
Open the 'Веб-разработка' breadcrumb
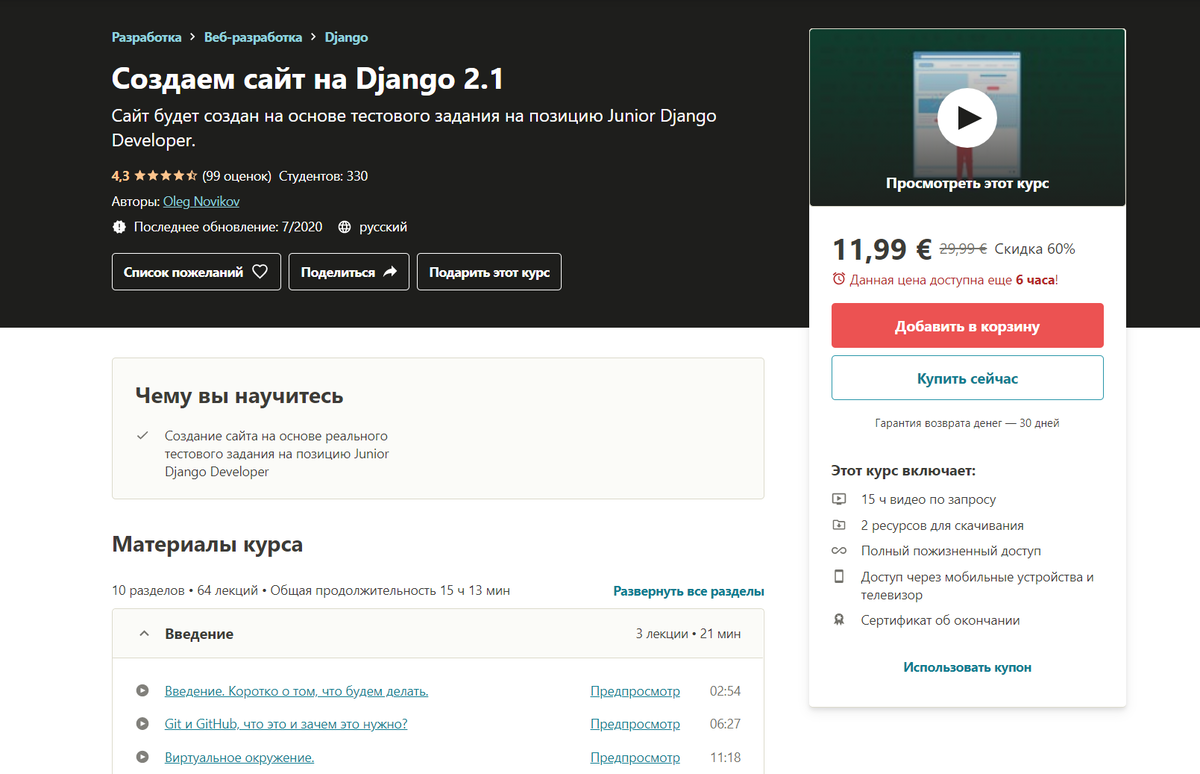coord(253,37)
